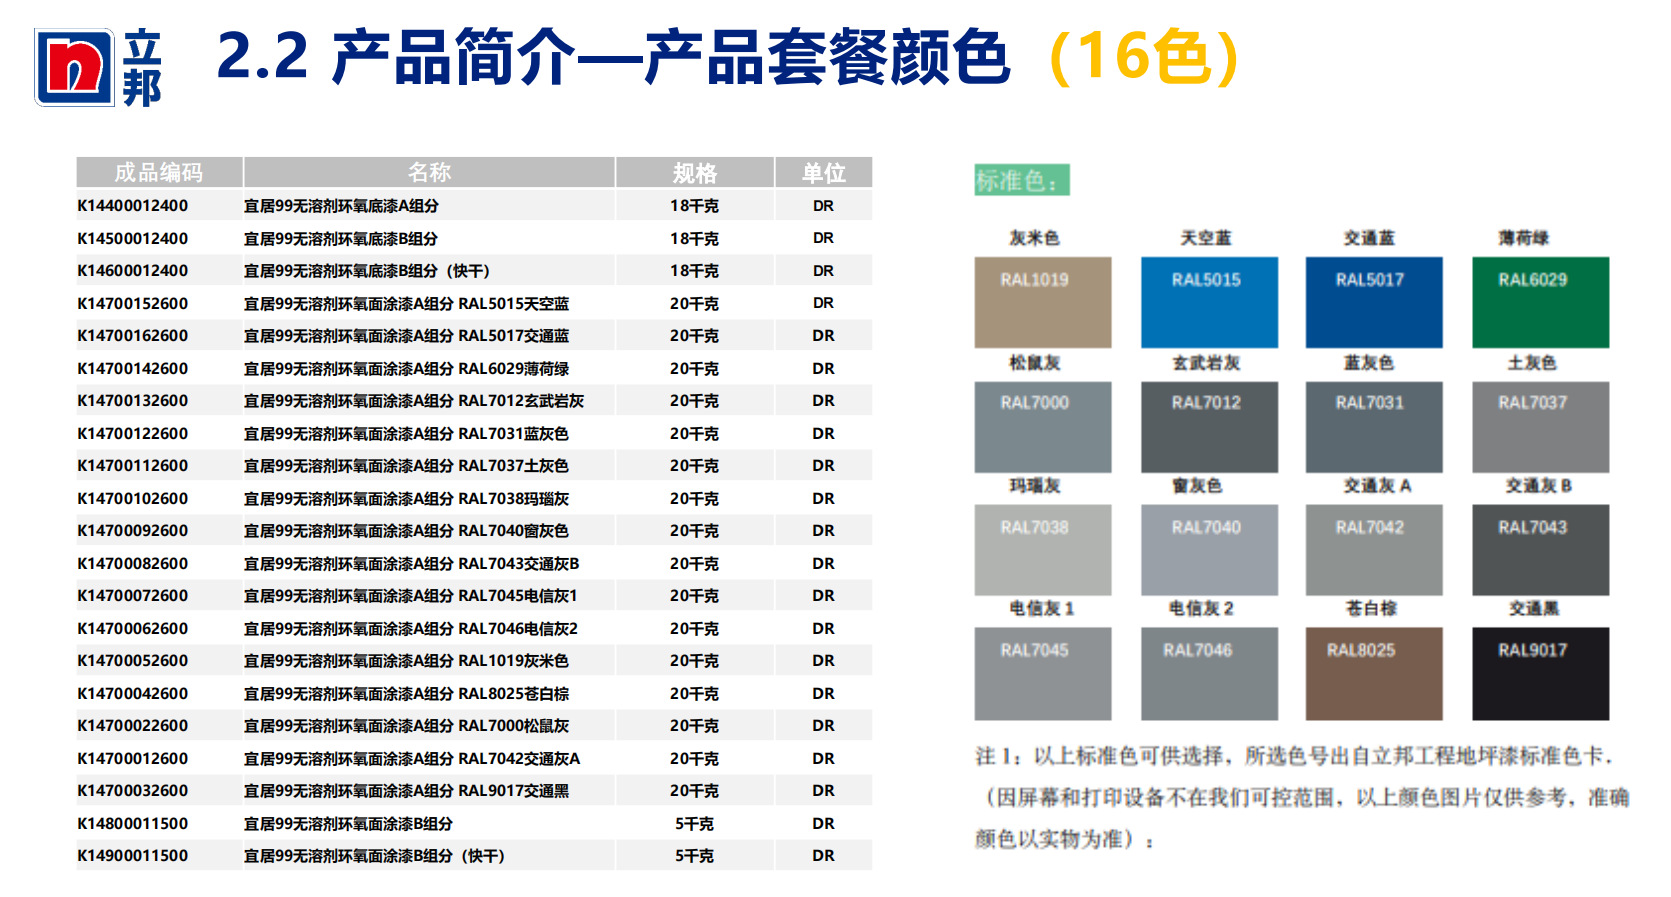
Task: Select product code K14500012400
Action: 133,238
